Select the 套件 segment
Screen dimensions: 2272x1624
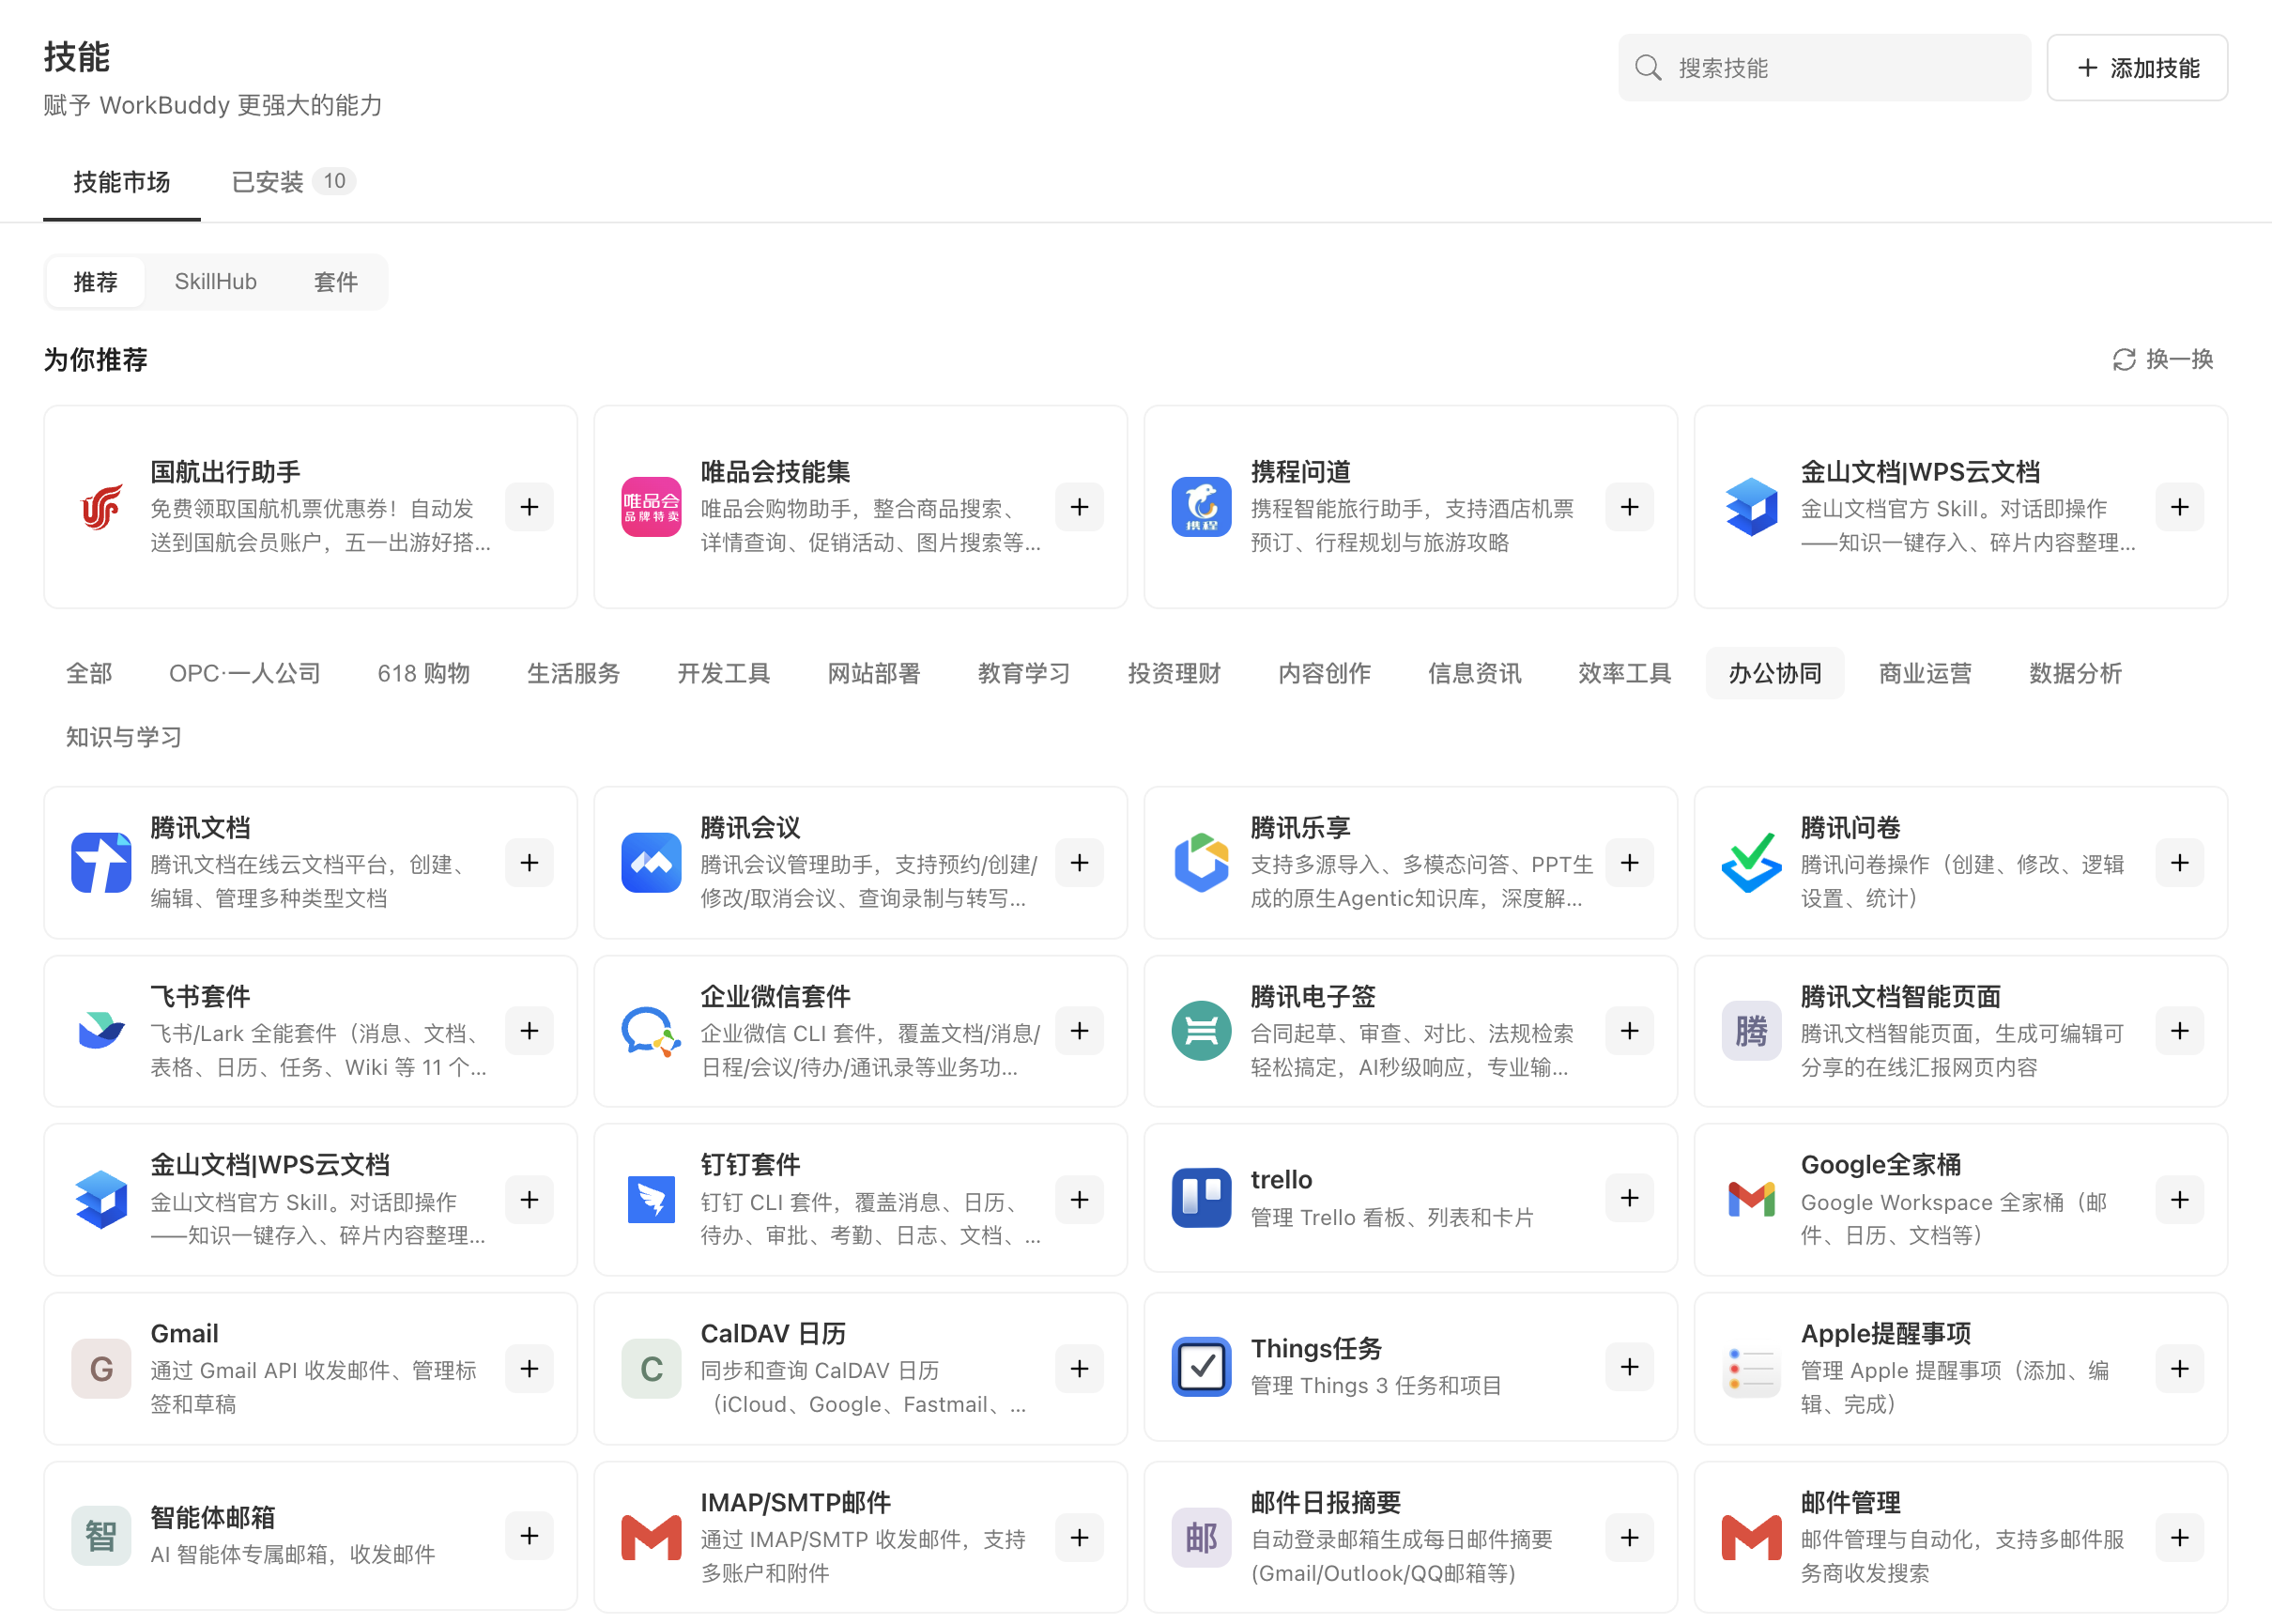click(336, 282)
